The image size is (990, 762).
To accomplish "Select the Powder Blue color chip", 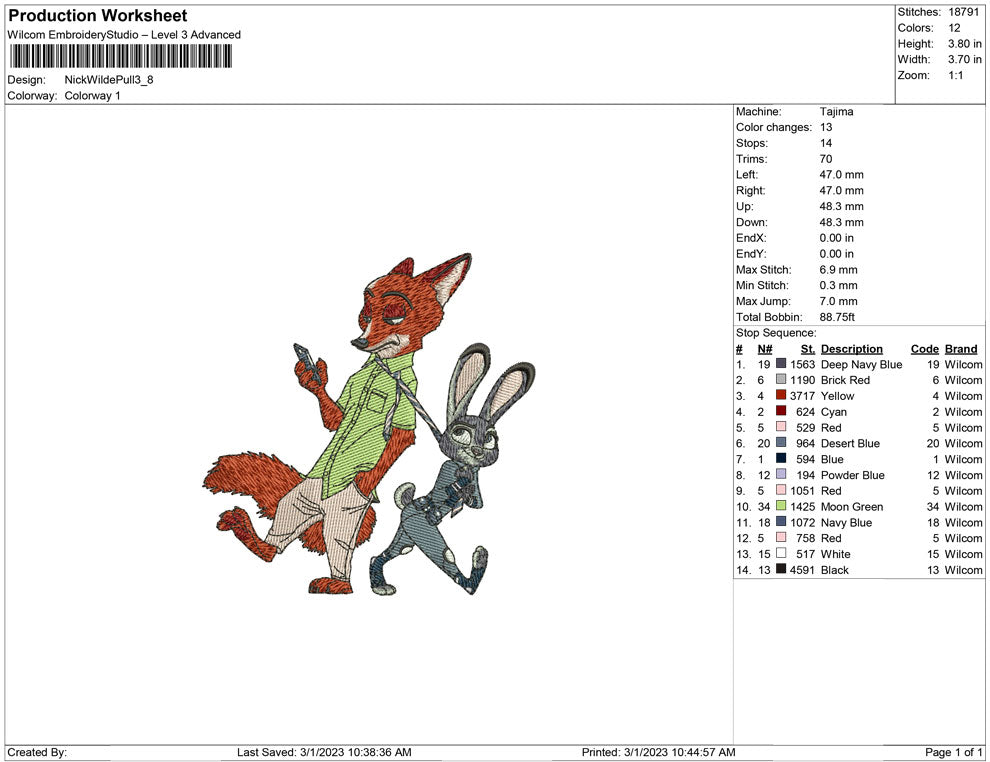I will point(778,475).
